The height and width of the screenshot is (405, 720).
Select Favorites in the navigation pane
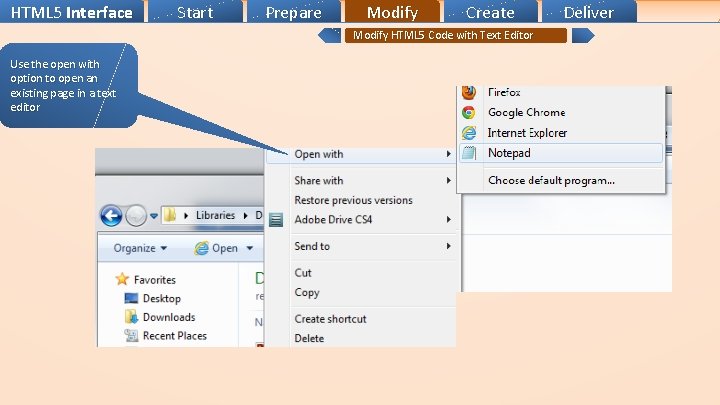pos(155,280)
